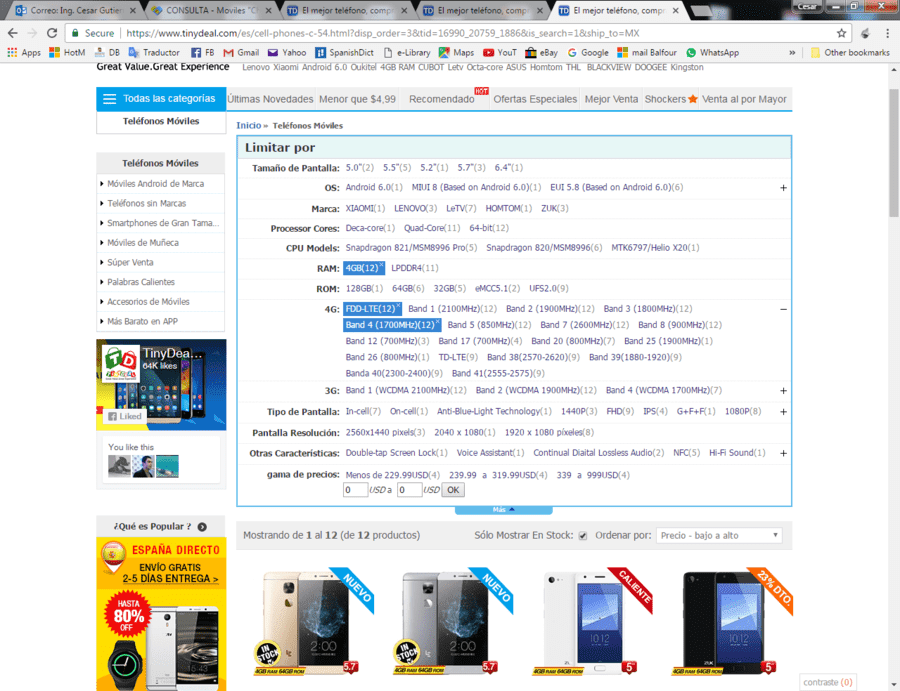Bookmark page with the star icon

click(x=841, y=33)
